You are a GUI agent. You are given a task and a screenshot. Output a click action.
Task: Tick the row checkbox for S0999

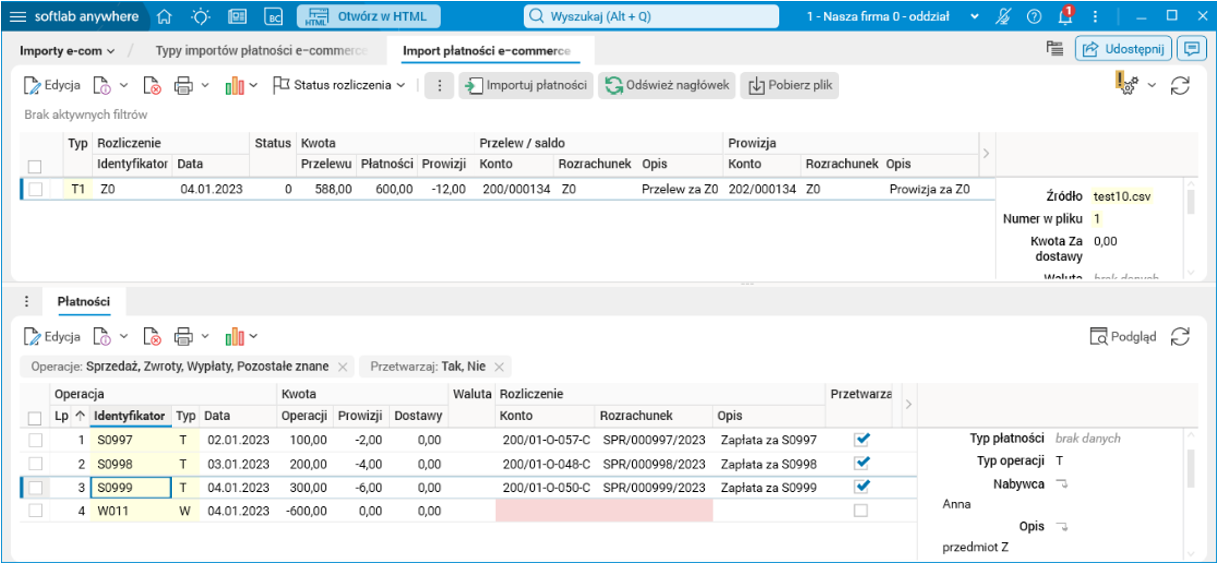(x=35, y=487)
